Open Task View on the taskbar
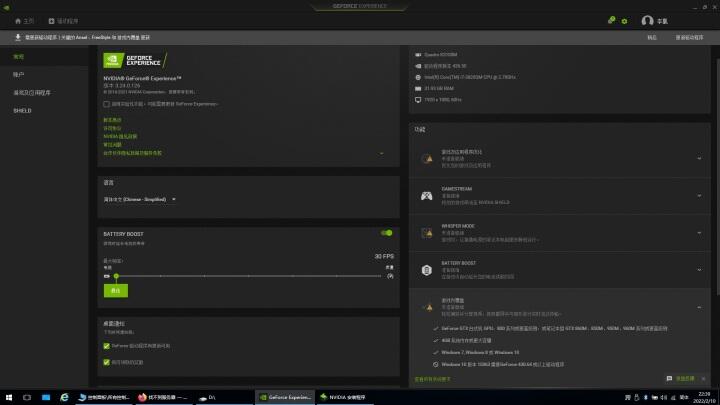 coord(27,397)
